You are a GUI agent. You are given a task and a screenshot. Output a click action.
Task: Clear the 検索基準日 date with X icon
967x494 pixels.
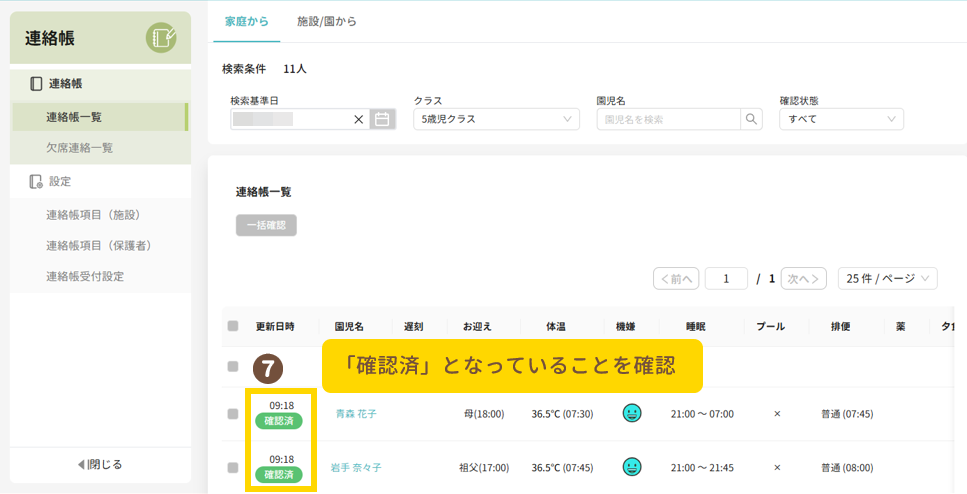[359, 119]
